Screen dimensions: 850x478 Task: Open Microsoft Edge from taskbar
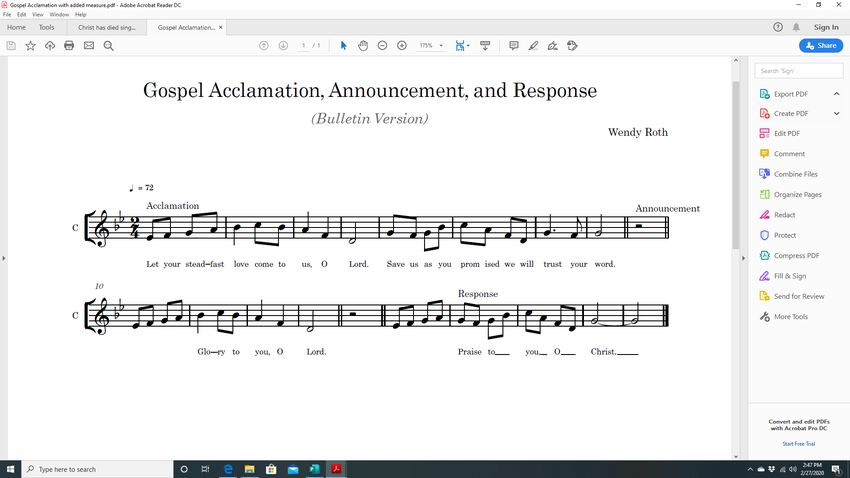(x=228, y=469)
